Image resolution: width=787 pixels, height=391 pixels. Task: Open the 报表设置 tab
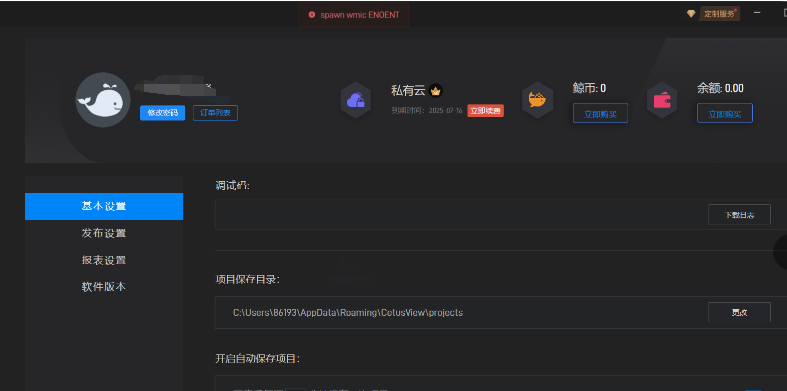tap(104, 260)
